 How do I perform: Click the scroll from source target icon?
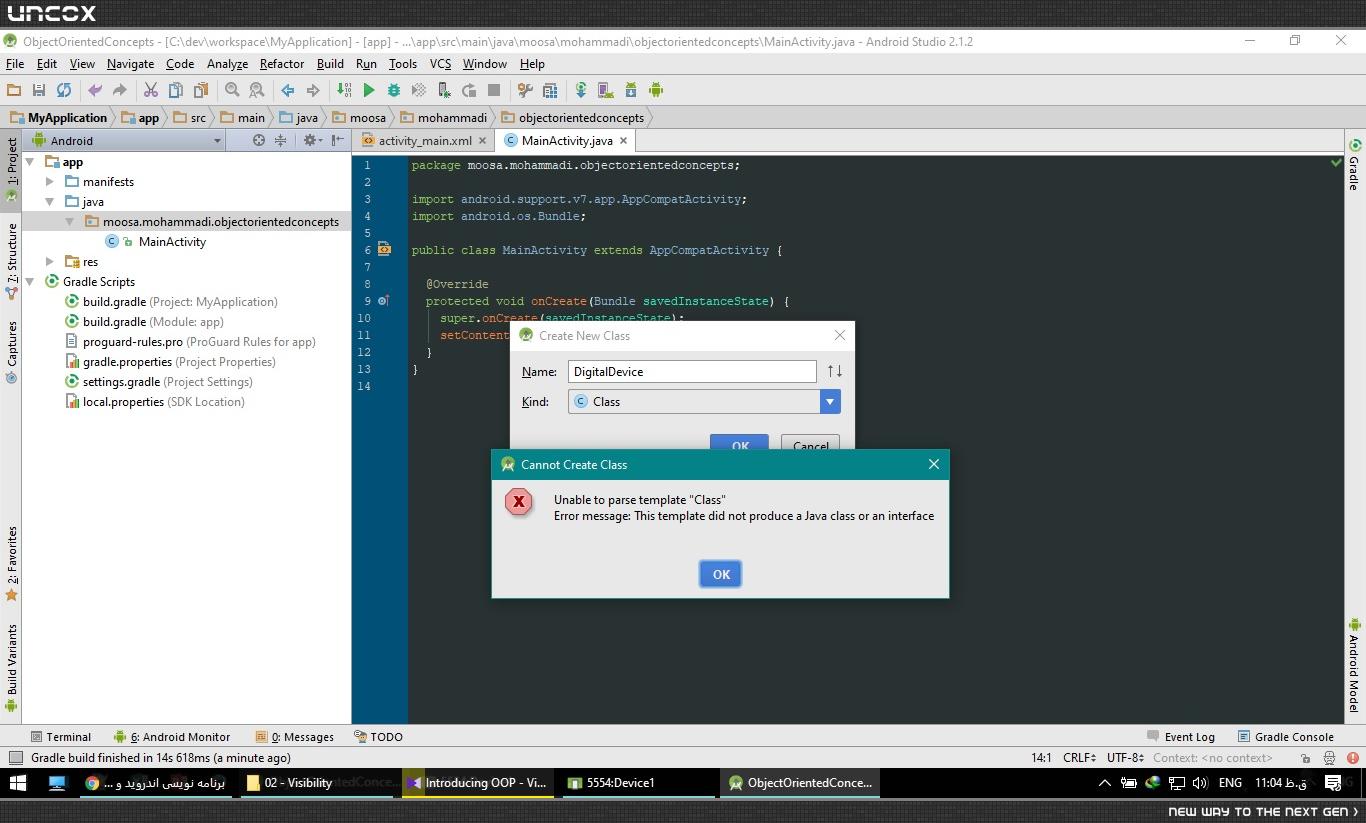coord(259,141)
